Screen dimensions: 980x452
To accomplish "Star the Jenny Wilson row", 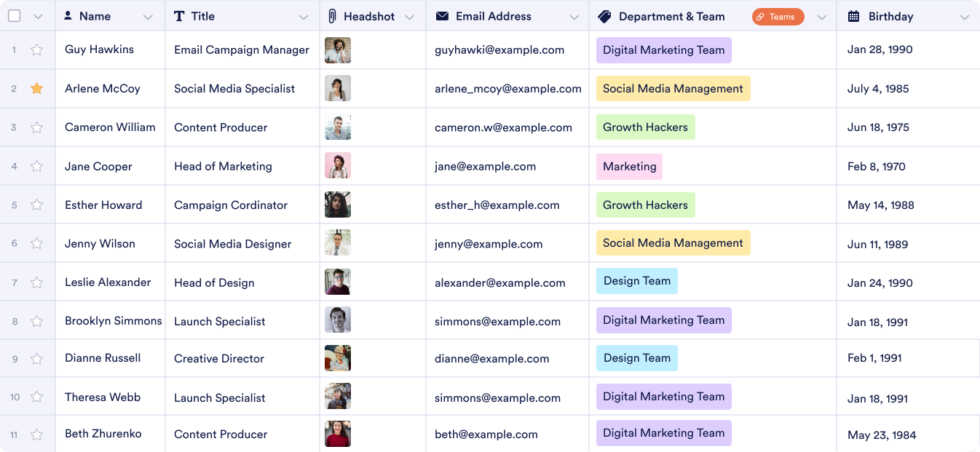I will tap(37, 244).
